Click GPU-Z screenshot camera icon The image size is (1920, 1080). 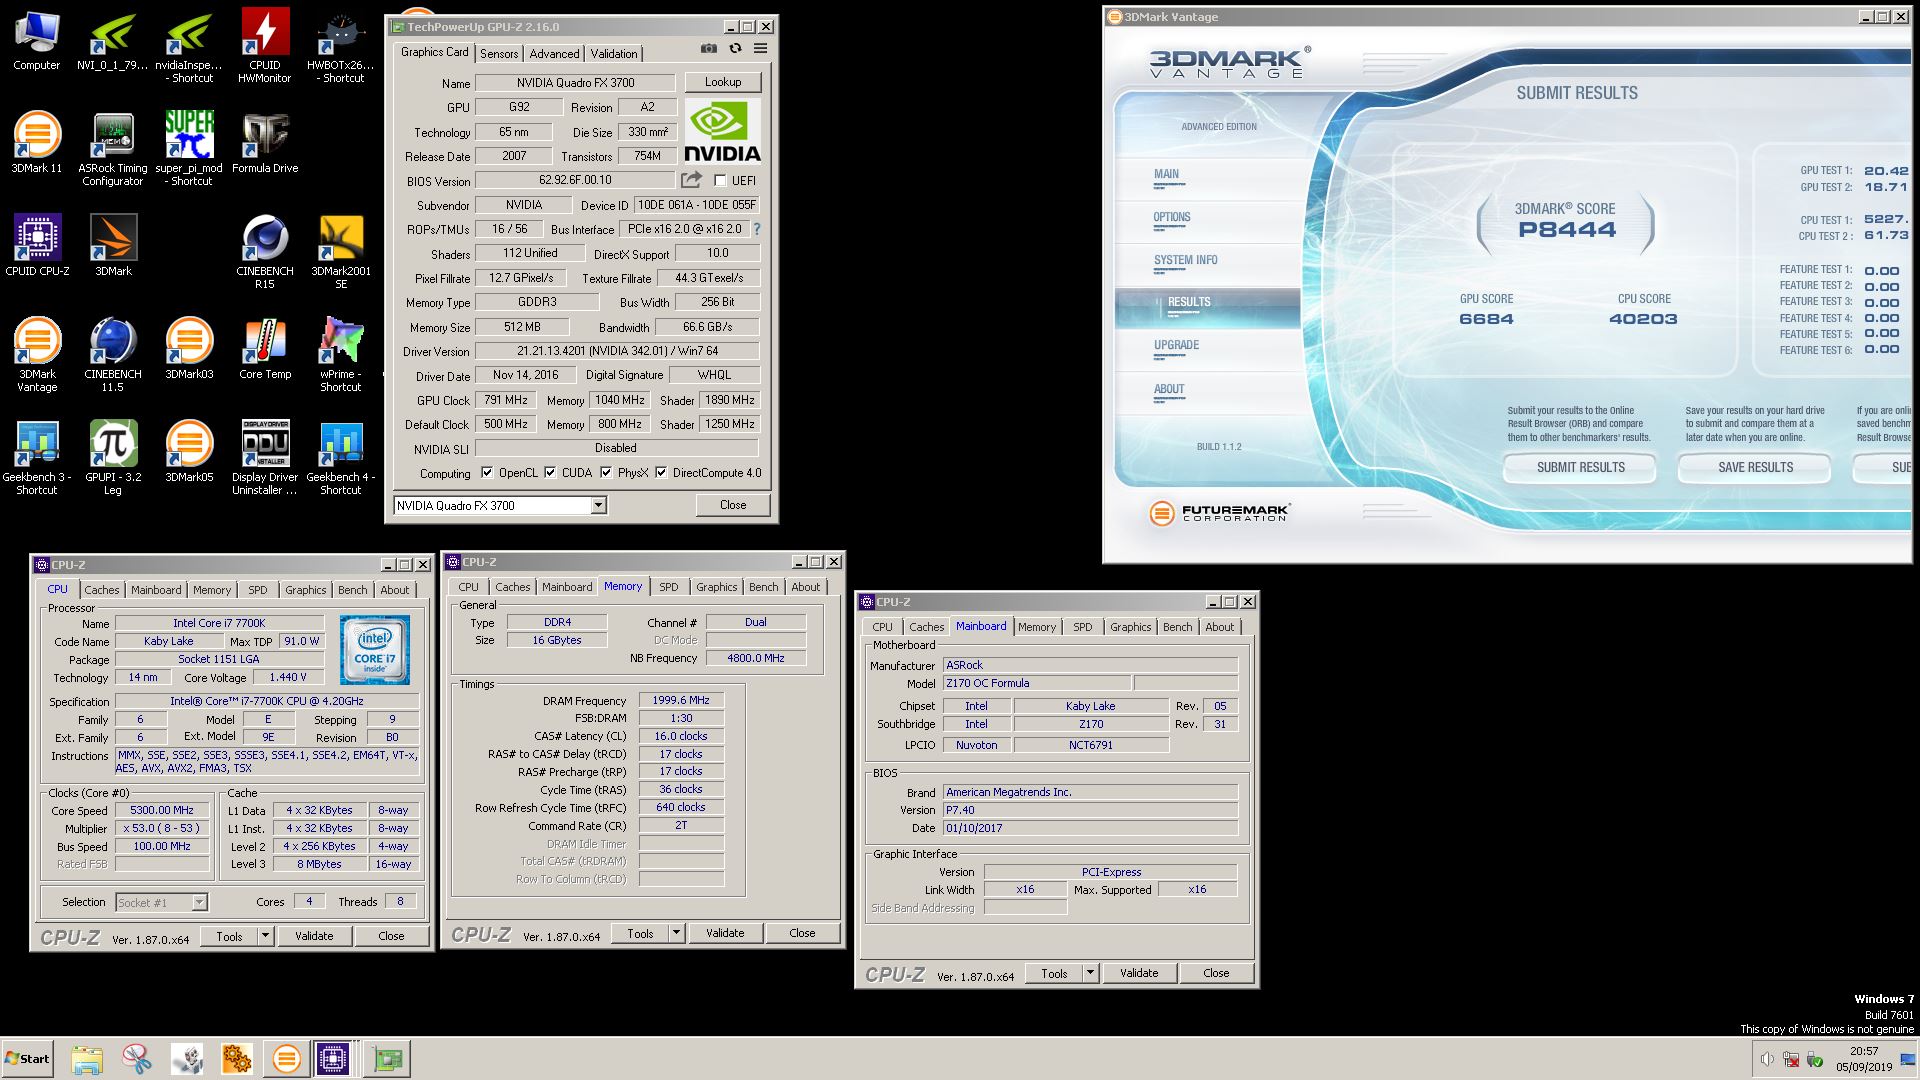[709, 48]
